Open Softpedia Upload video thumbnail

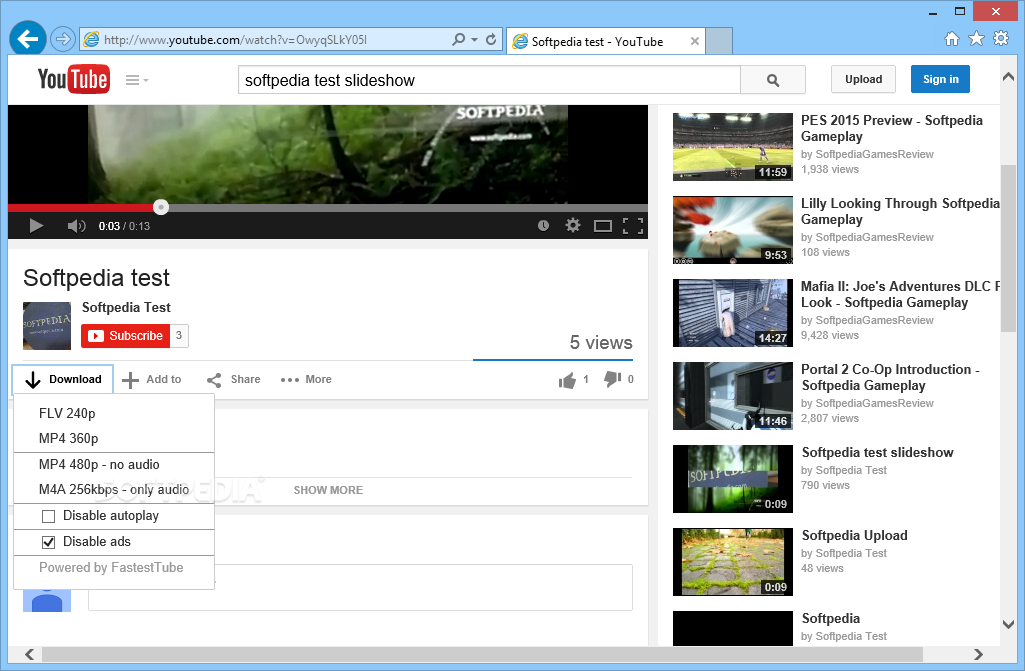[x=733, y=562]
